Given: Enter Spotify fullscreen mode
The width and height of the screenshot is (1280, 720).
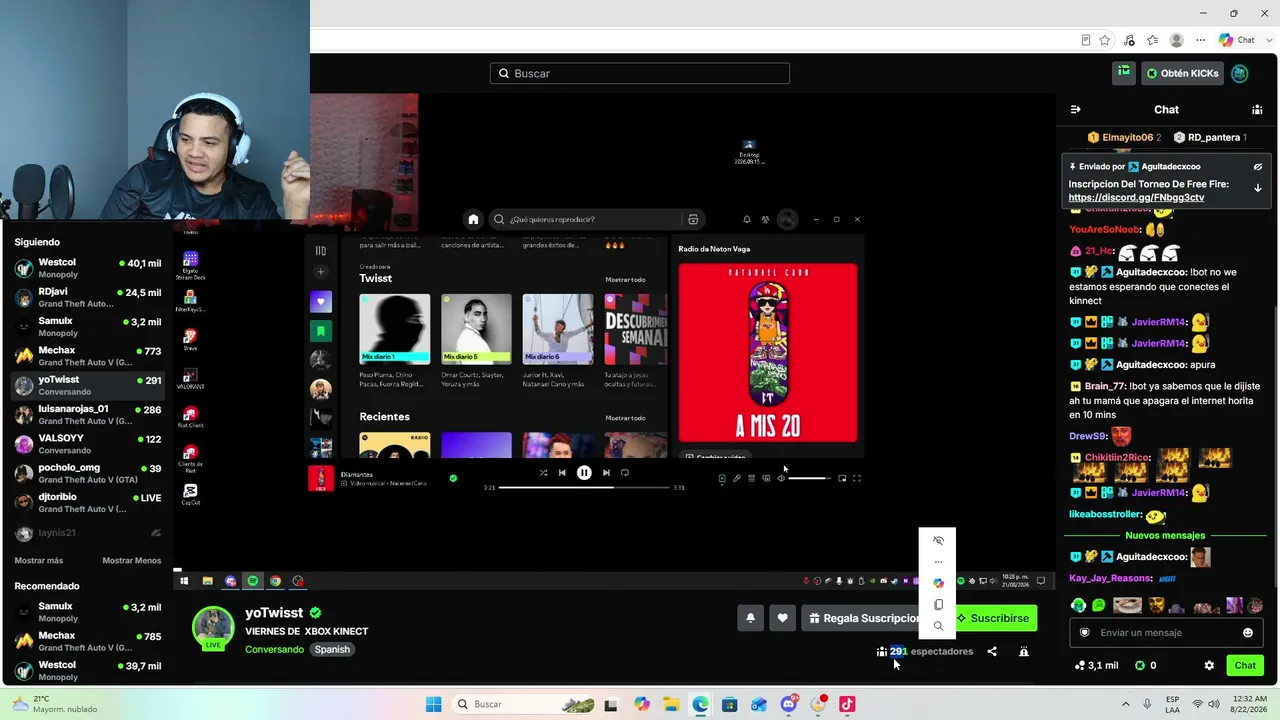Looking at the screenshot, I should pos(857,479).
